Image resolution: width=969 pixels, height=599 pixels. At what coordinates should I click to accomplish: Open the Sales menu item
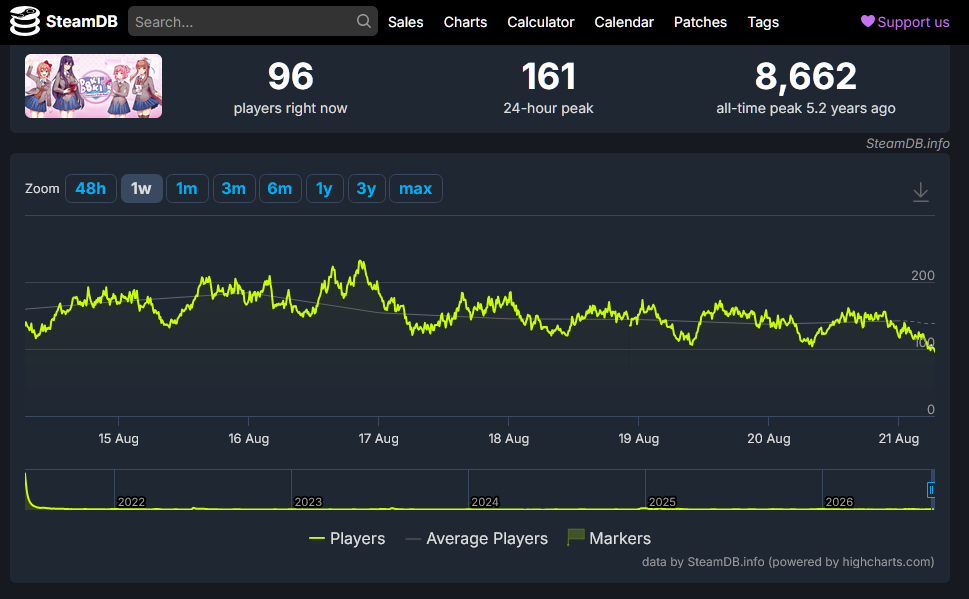405,22
